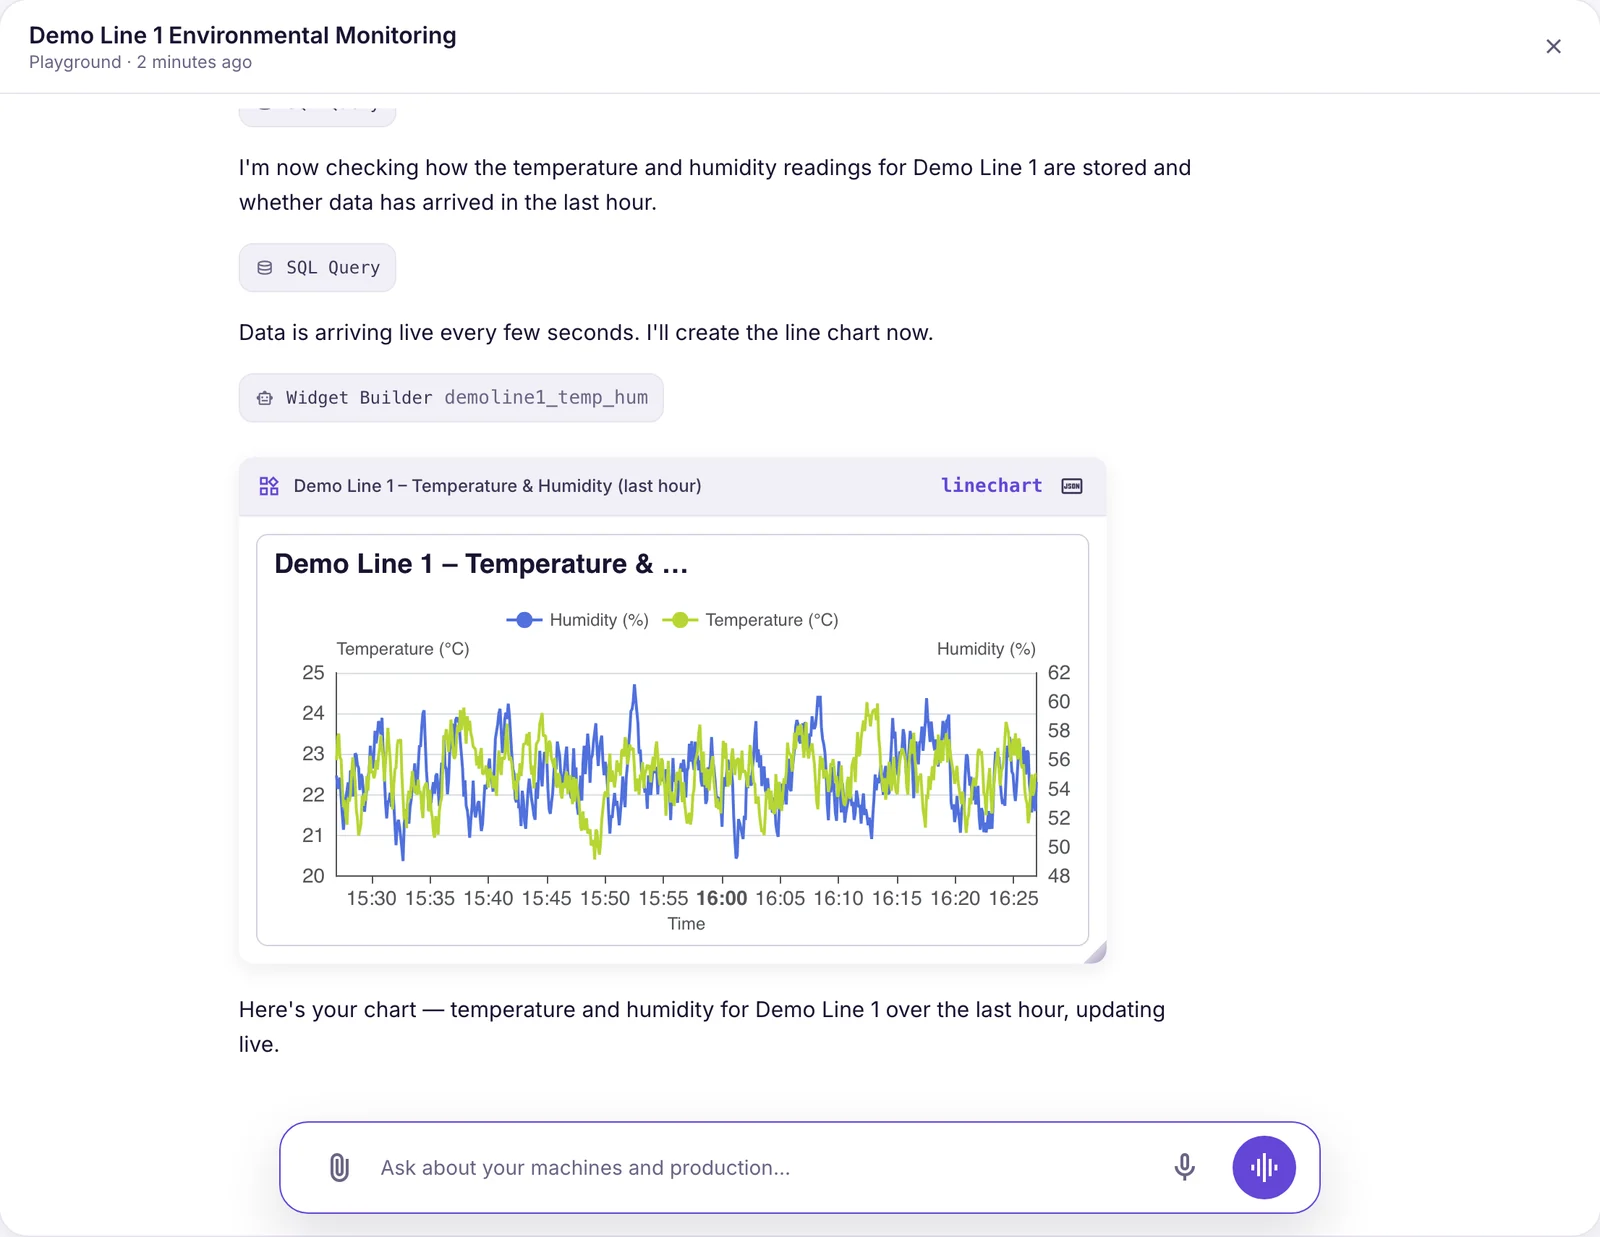The width and height of the screenshot is (1600, 1237).
Task: Click the 'Here's your chart' summary message
Action: (x=702, y=1027)
